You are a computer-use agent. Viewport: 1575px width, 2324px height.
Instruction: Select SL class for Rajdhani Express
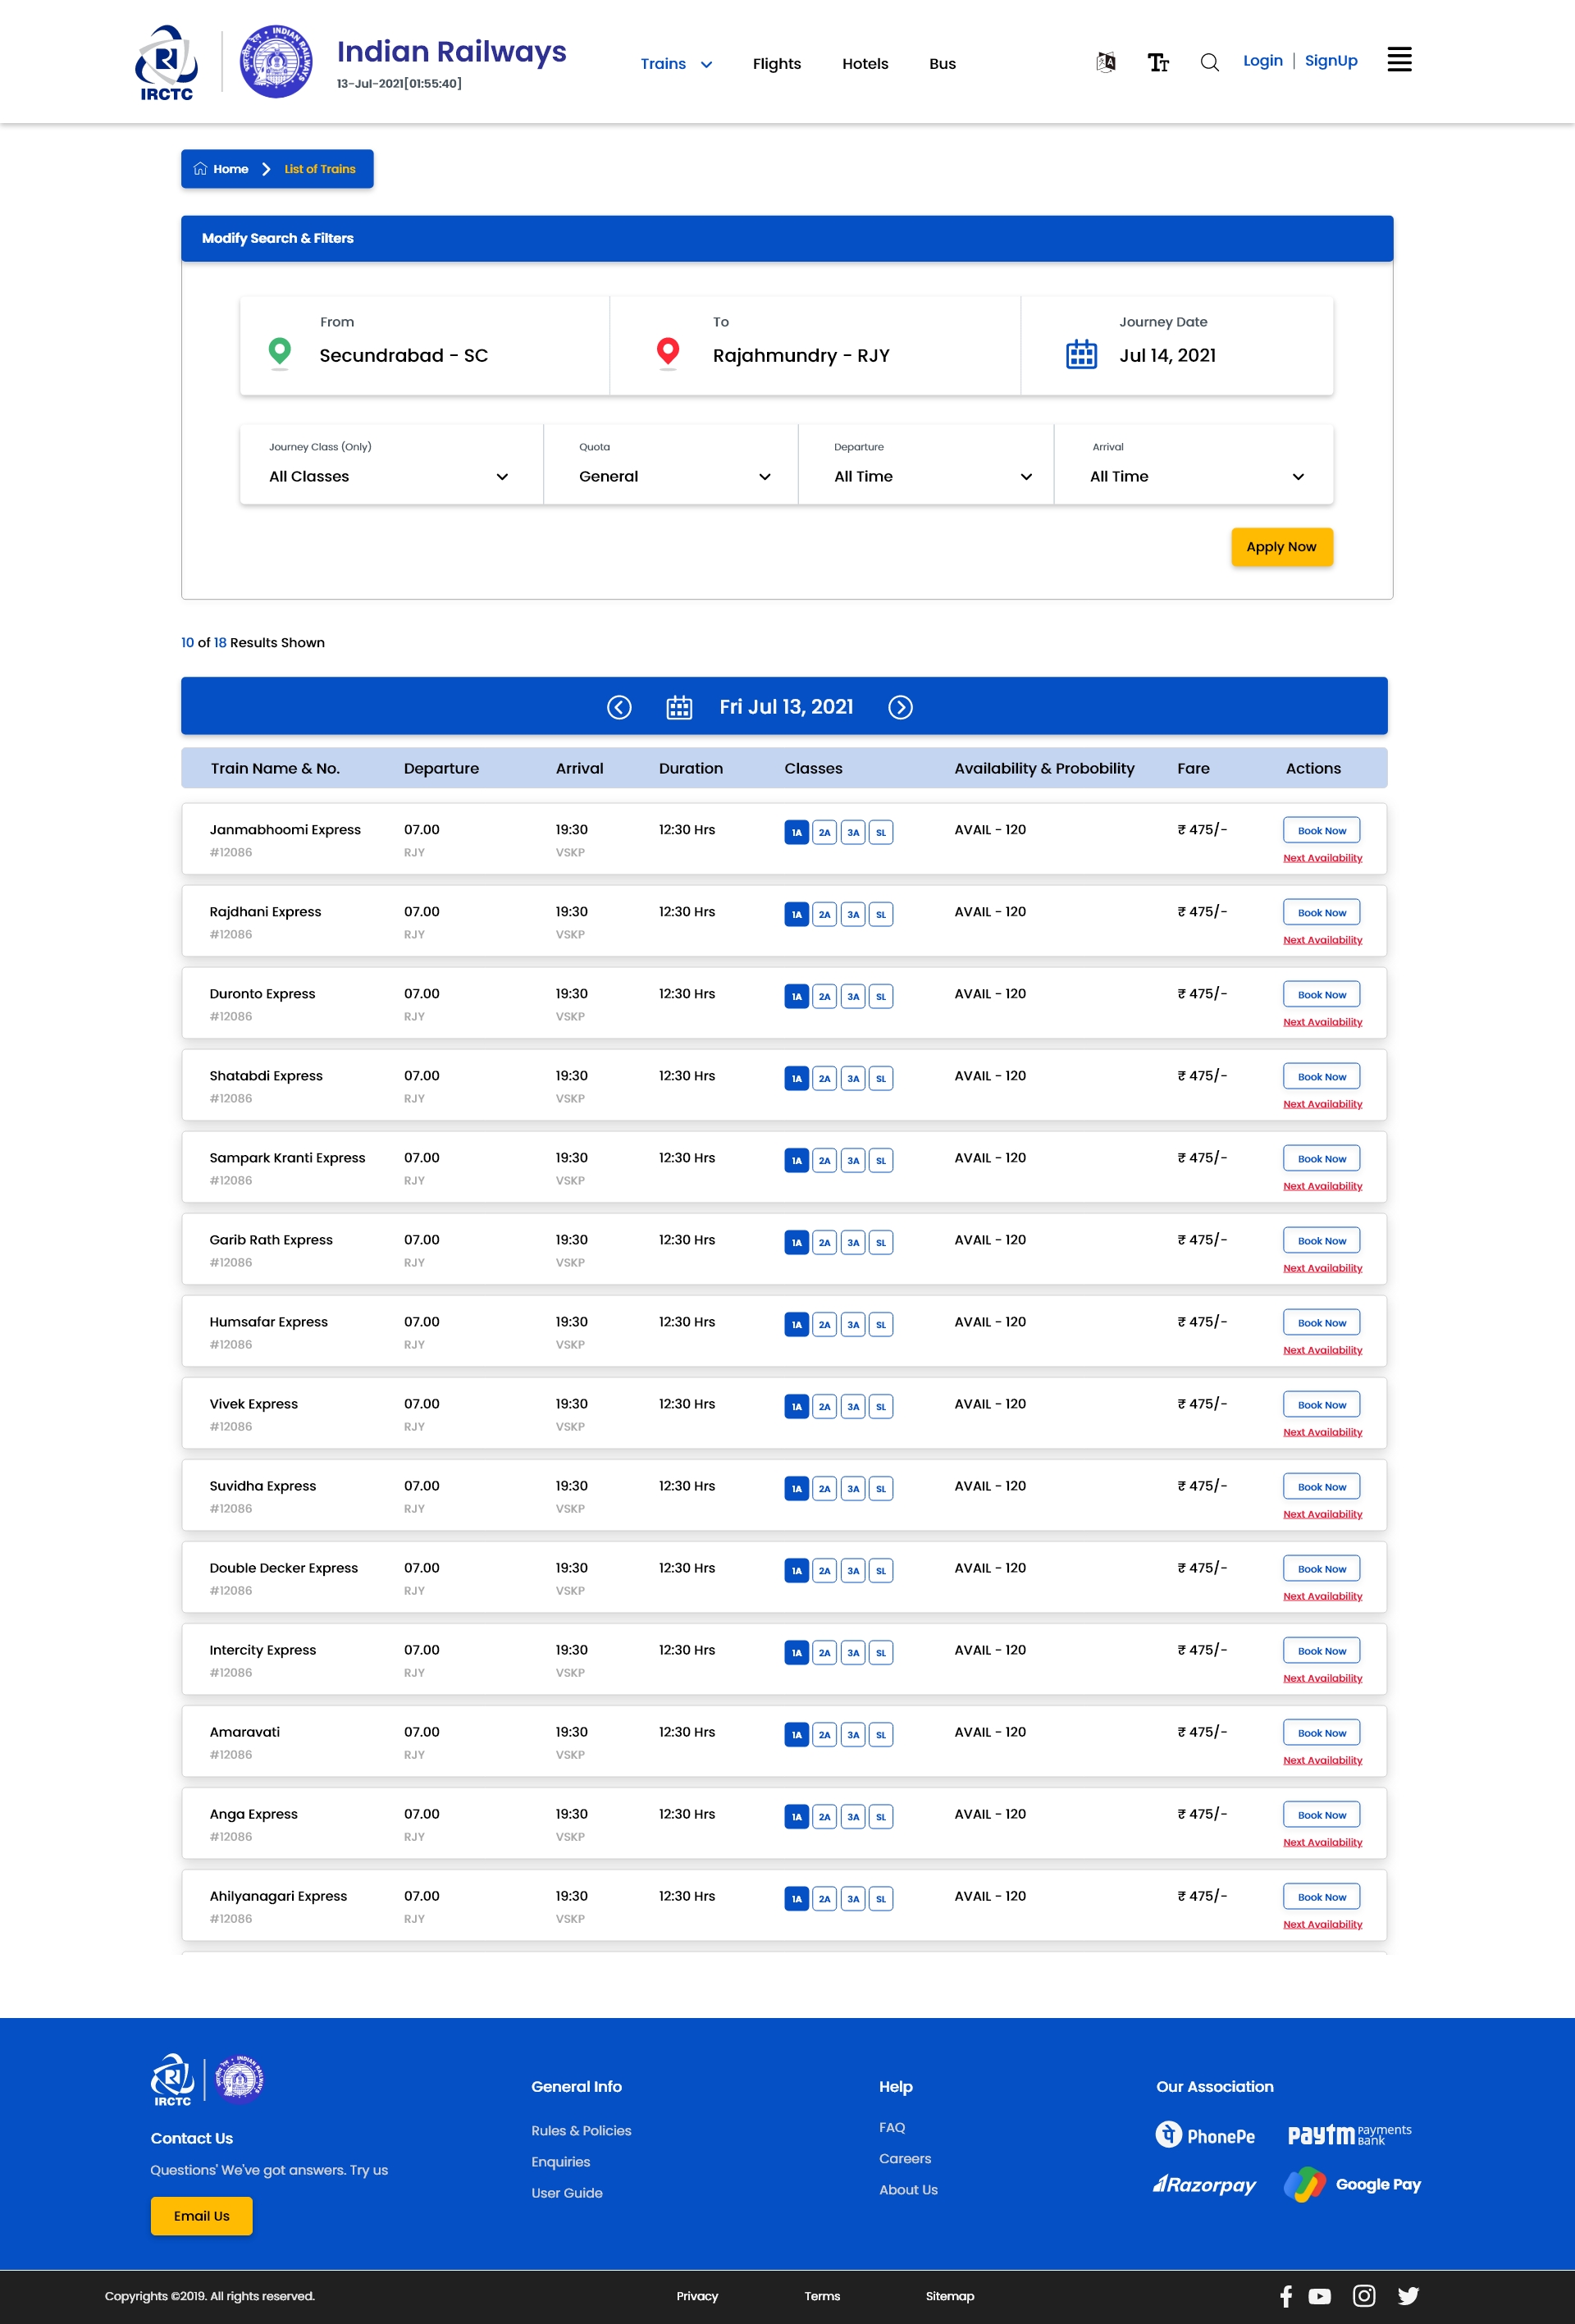881,914
